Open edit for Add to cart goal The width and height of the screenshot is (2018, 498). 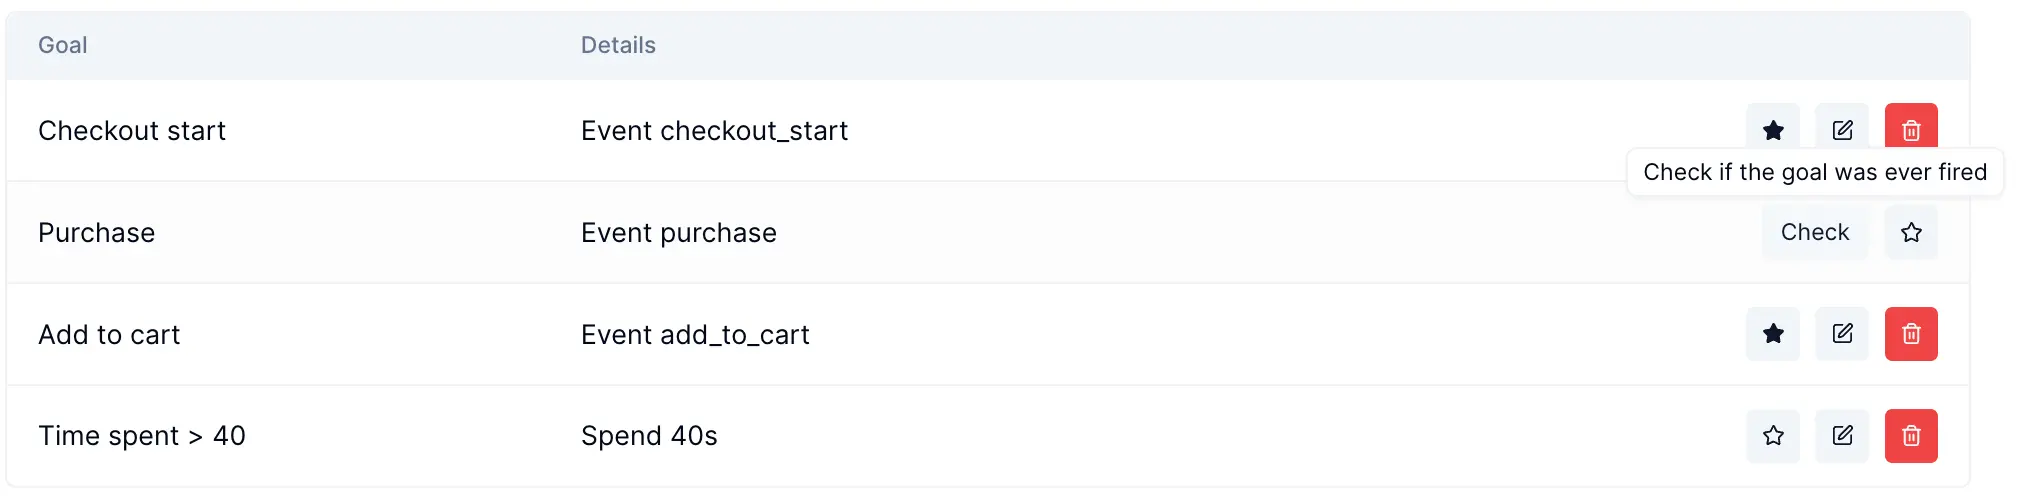(x=1842, y=334)
